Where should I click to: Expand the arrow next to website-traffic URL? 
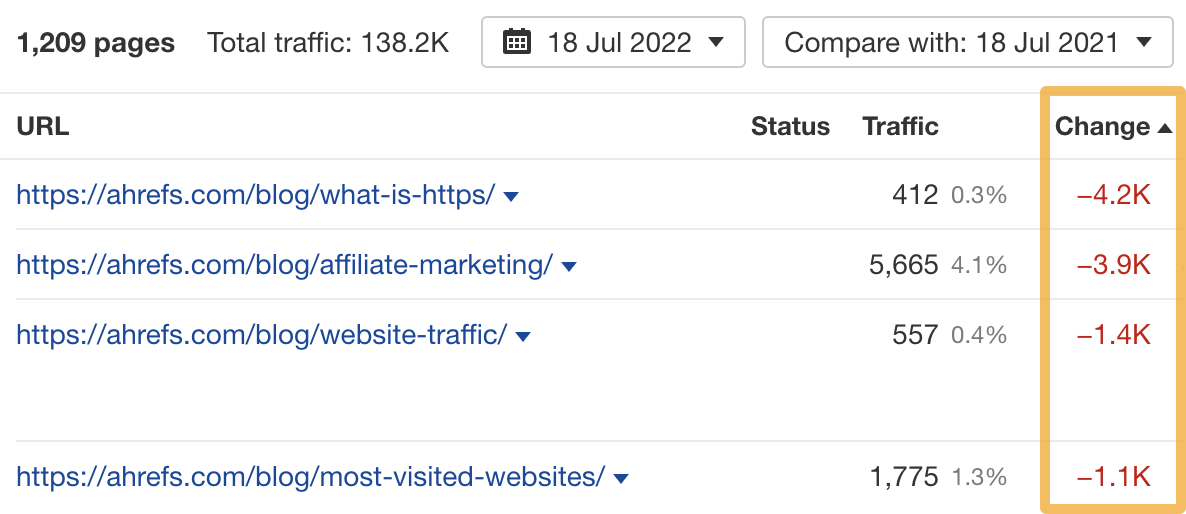tap(523, 336)
